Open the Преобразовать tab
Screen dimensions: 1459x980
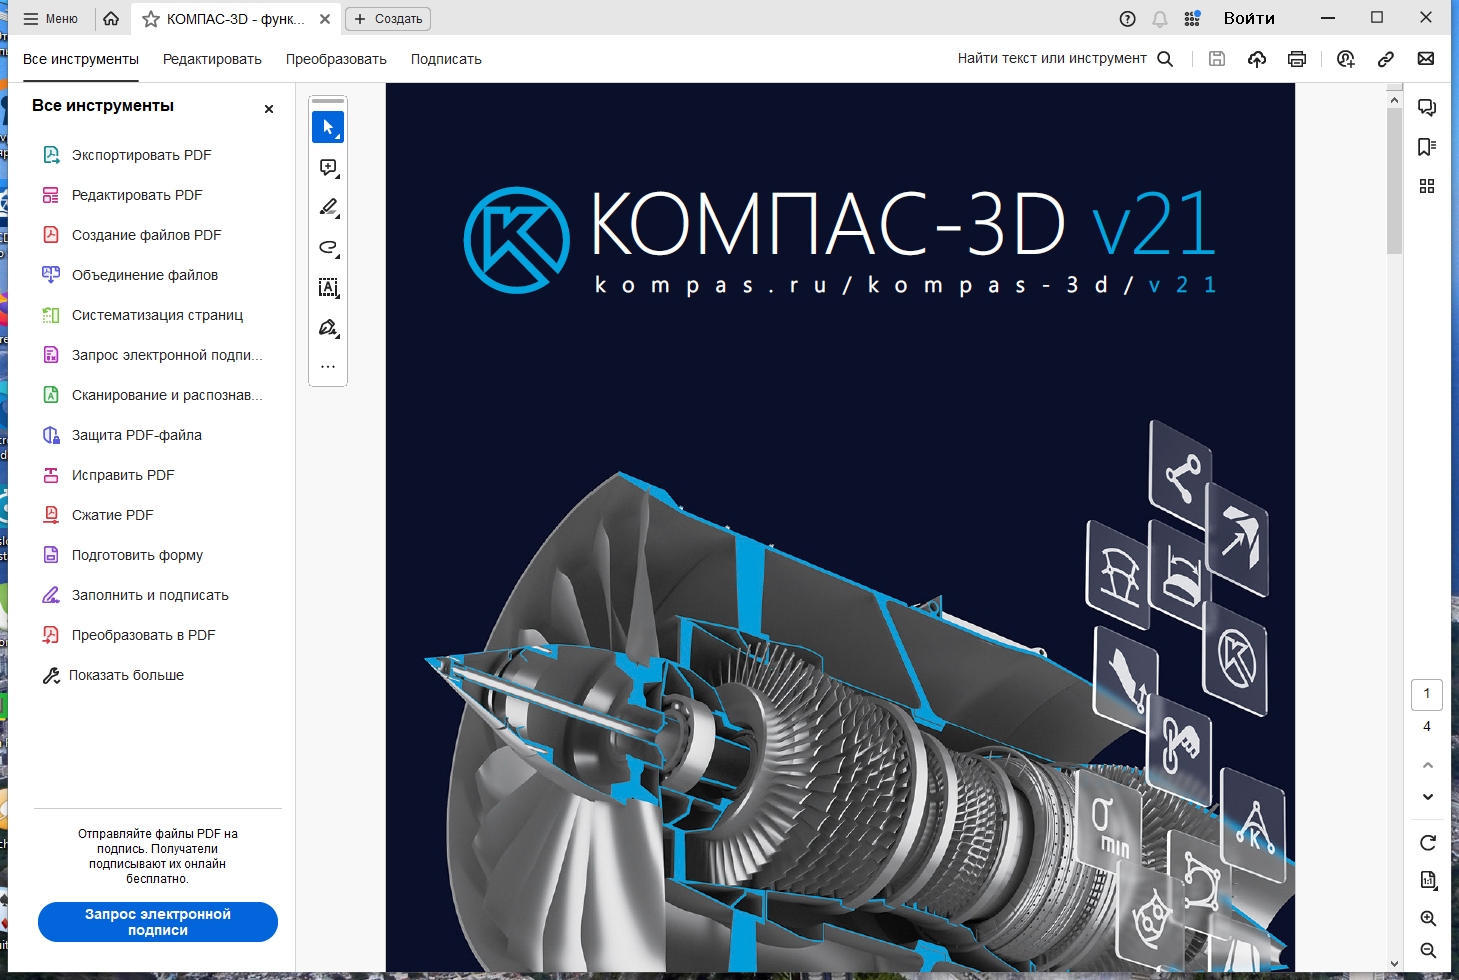click(x=336, y=59)
